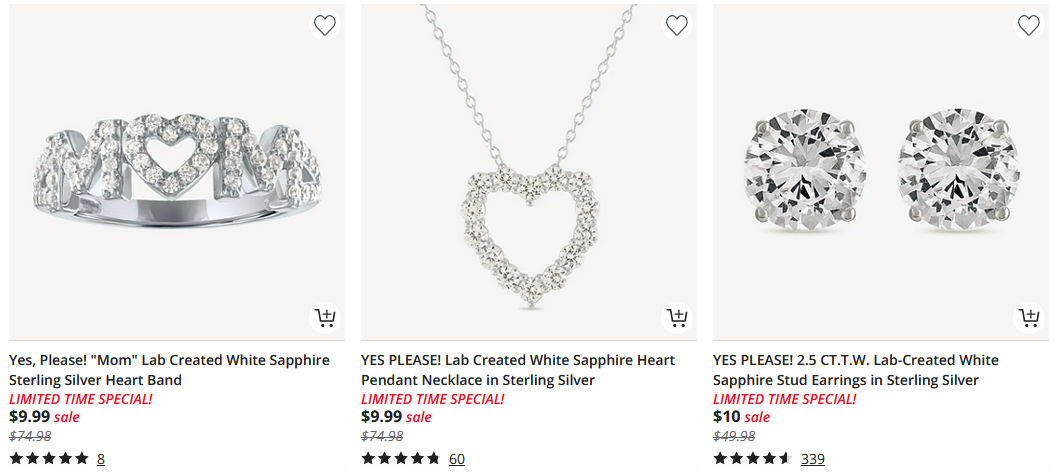Open "Mom" Lab Created White Sapphire Band title
This screenshot has width=1059, height=476.
pos(169,370)
